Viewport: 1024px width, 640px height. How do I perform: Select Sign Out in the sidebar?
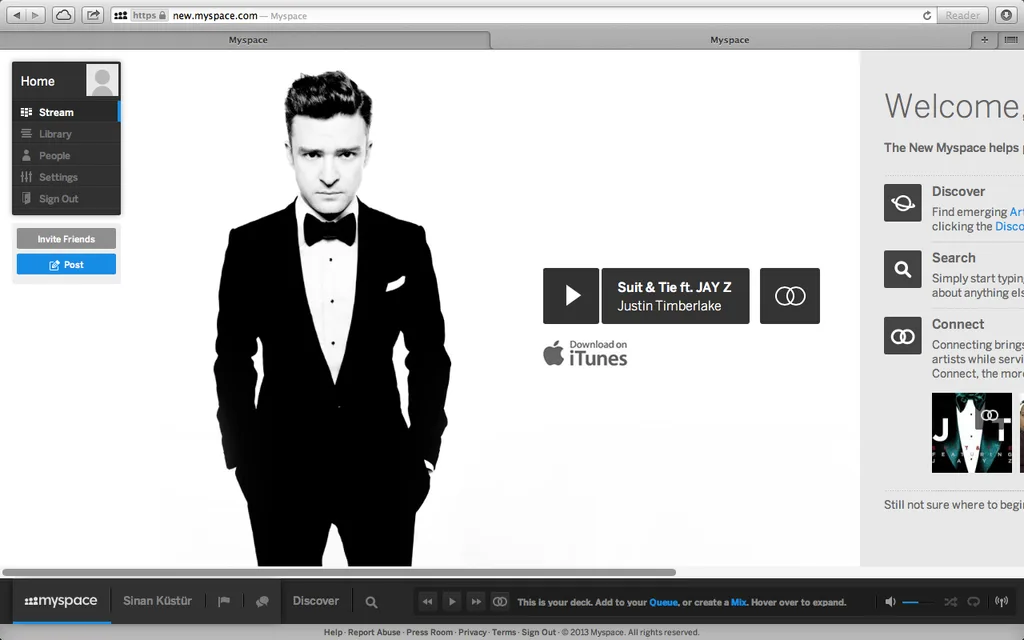coord(66,199)
